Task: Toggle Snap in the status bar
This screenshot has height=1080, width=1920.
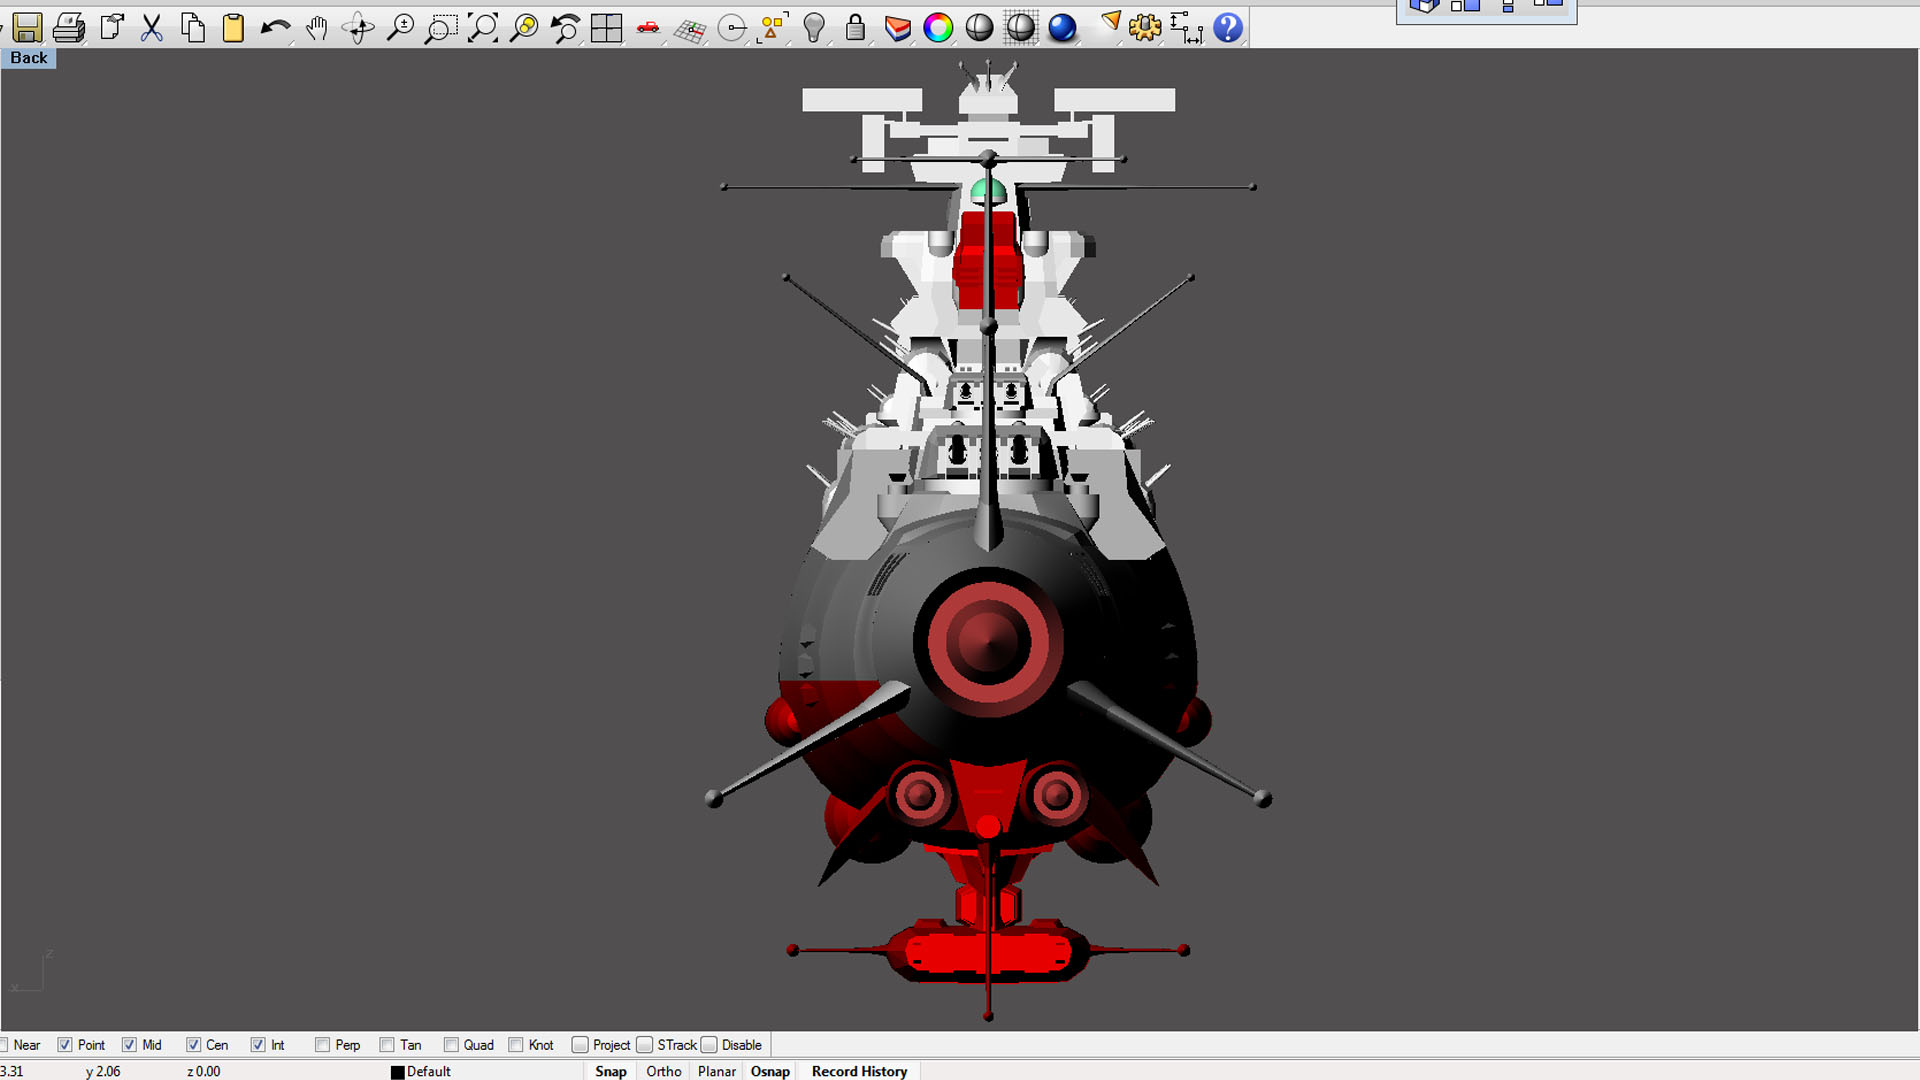Action: click(x=611, y=1071)
